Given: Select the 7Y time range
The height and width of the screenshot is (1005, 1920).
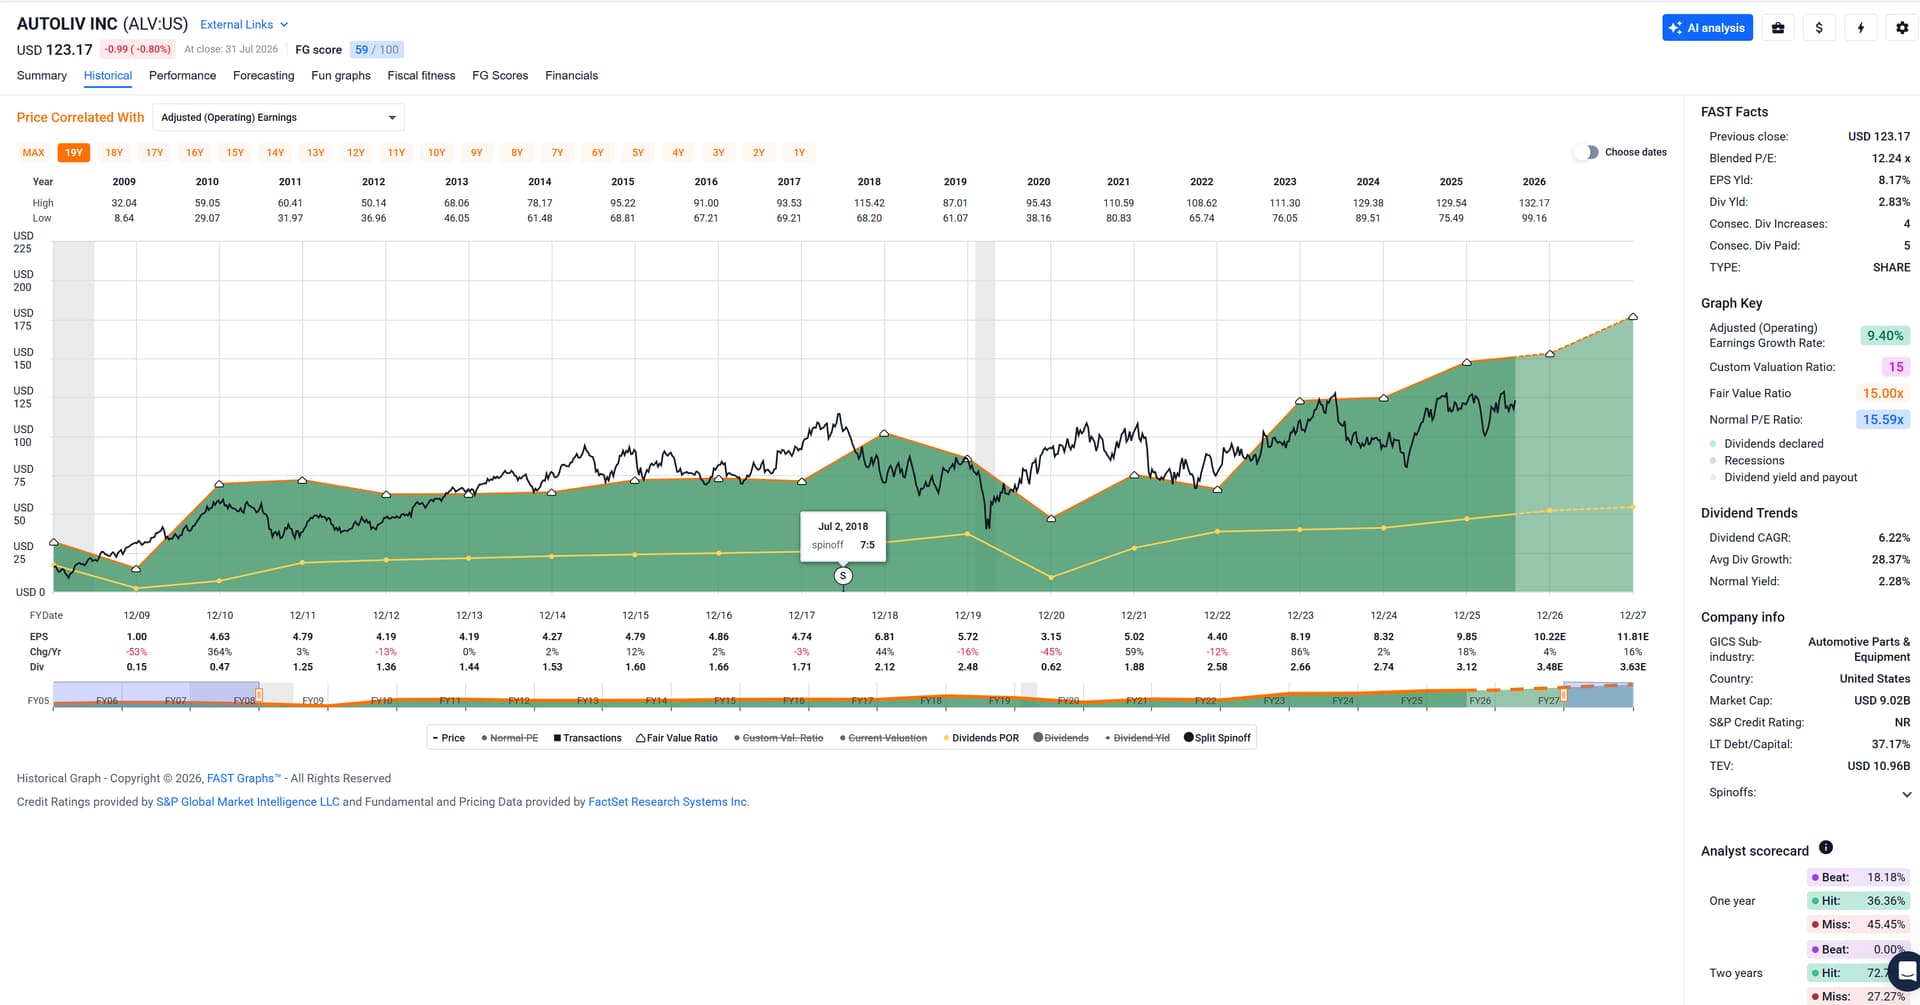Looking at the screenshot, I should (x=557, y=153).
